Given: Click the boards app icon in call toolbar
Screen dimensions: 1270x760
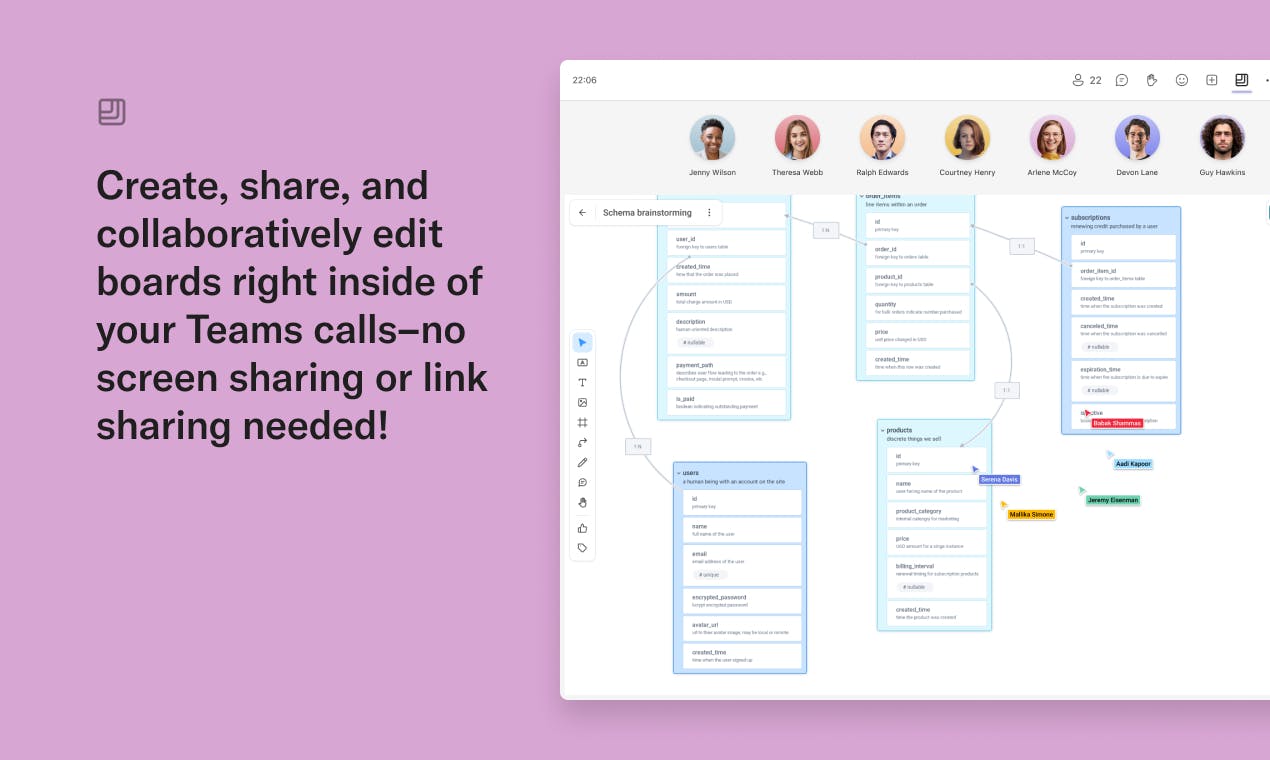Looking at the screenshot, I should (x=1242, y=80).
